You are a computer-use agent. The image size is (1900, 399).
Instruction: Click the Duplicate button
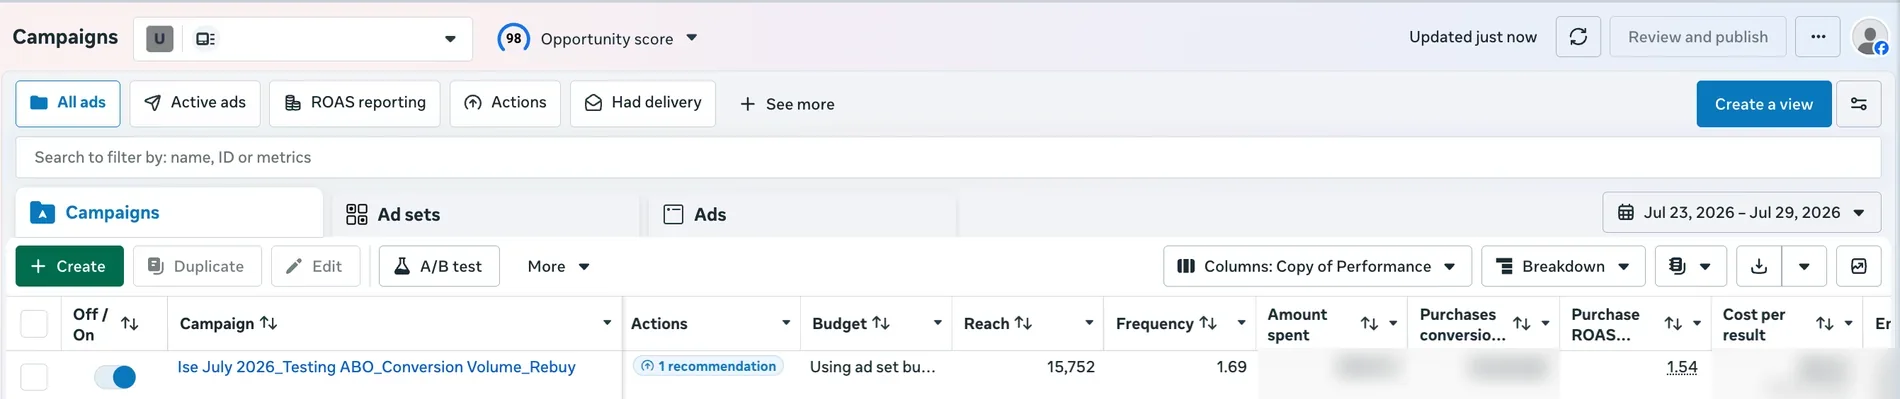(x=197, y=266)
